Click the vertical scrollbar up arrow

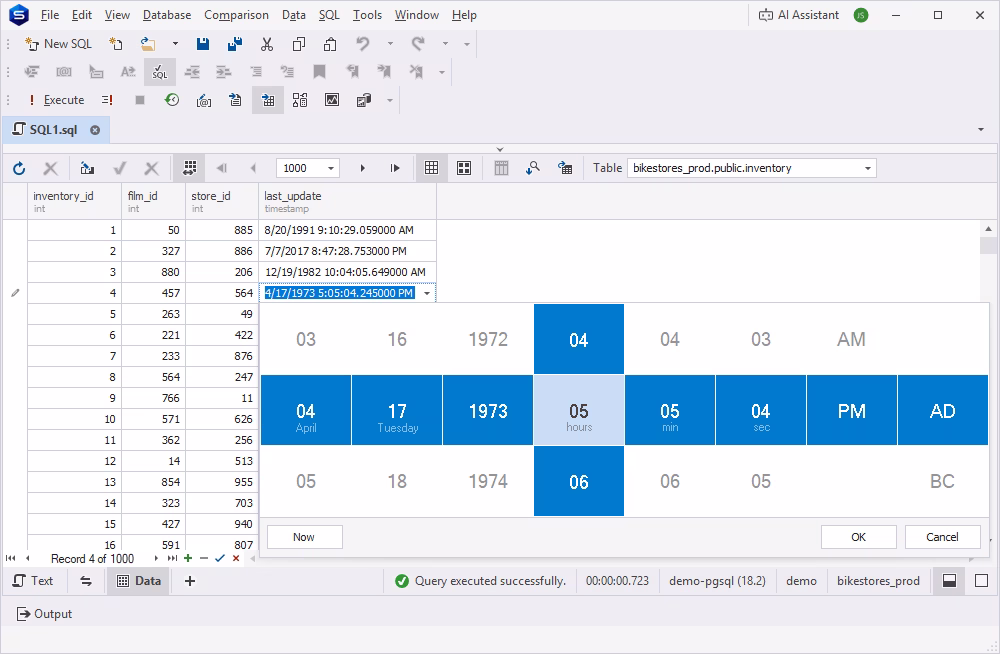tap(989, 228)
